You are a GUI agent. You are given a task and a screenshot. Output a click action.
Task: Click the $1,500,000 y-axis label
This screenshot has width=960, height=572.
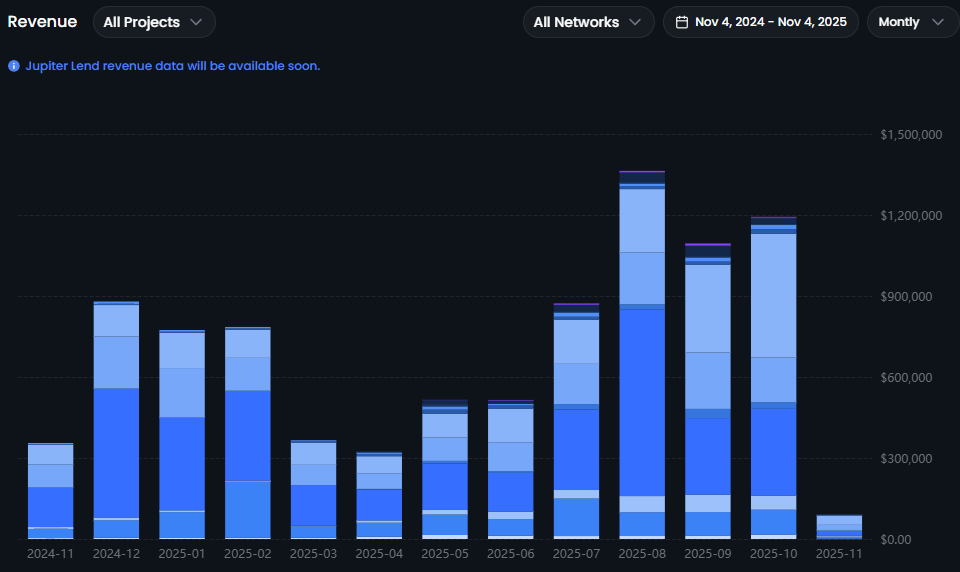coord(911,134)
